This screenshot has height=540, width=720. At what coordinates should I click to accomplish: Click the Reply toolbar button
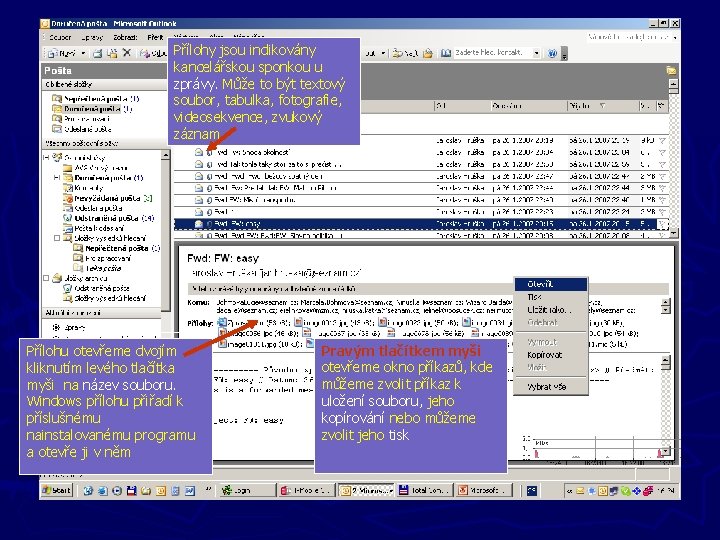153,53
